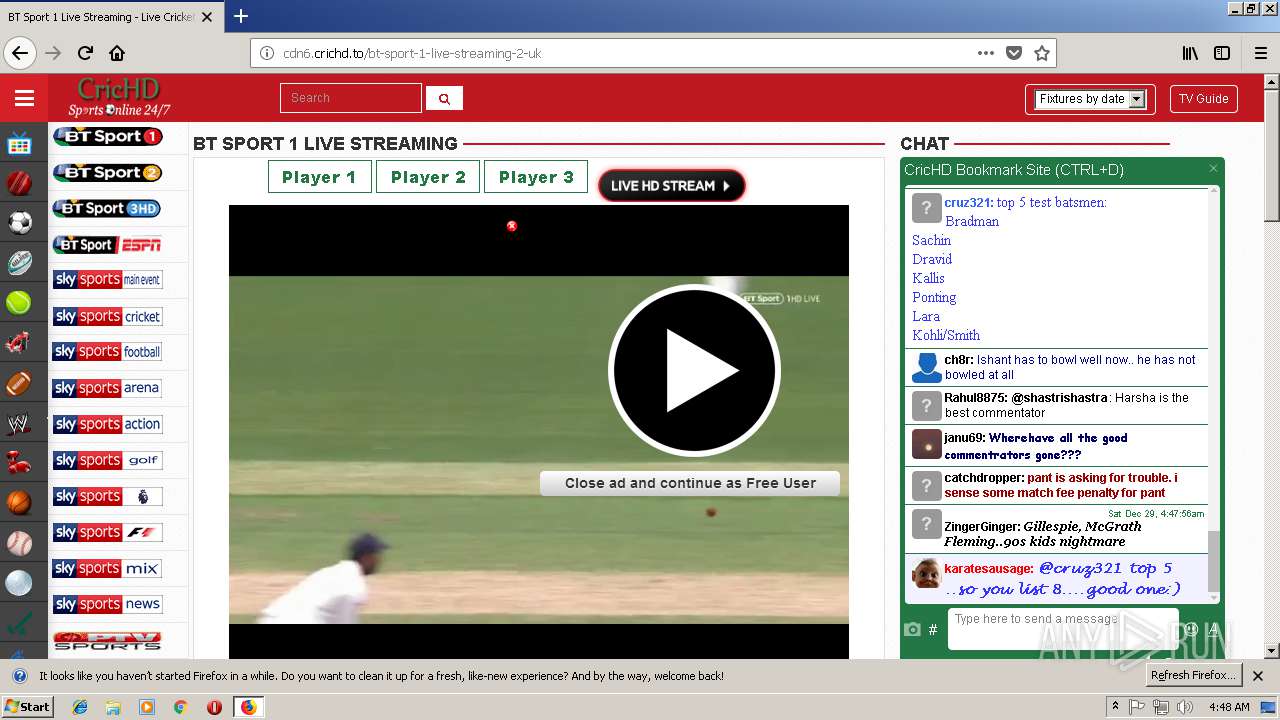Screen dimensions: 1280x720
Task: Dismiss the Firefox refresh notification bar
Action: (x=1258, y=676)
